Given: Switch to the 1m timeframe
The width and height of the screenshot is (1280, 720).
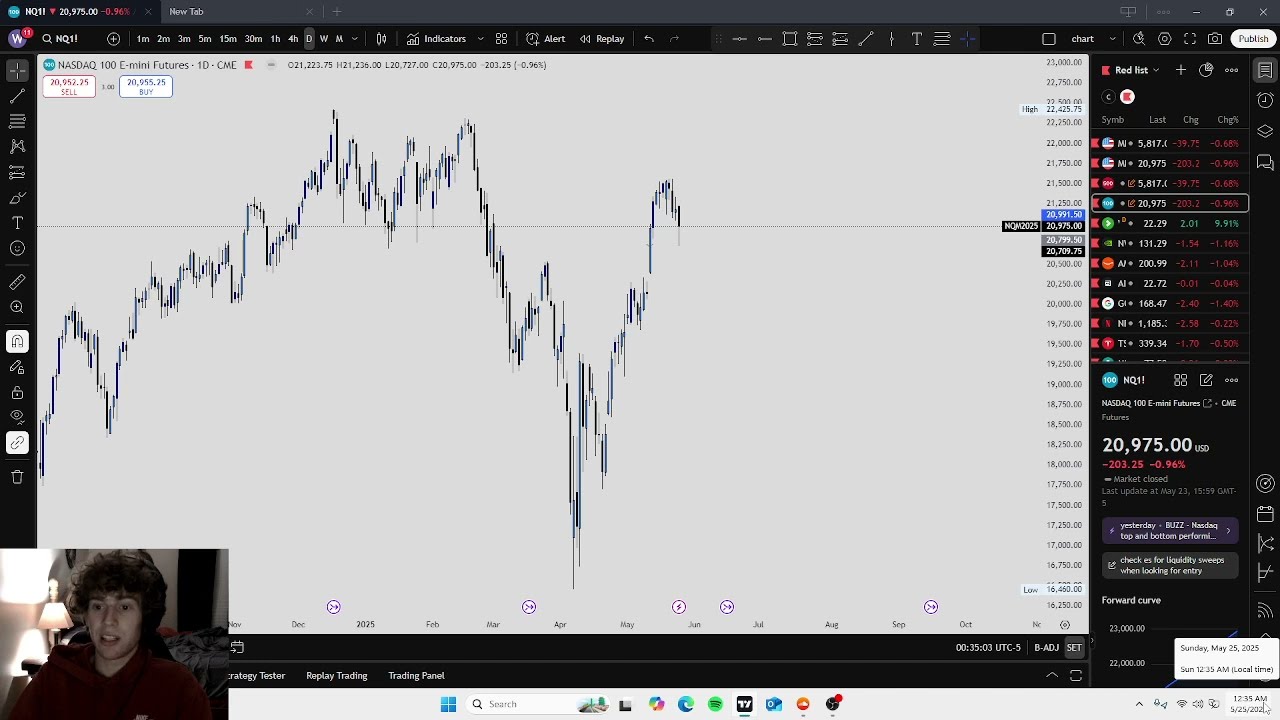Looking at the screenshot, I should coord(143,39).
